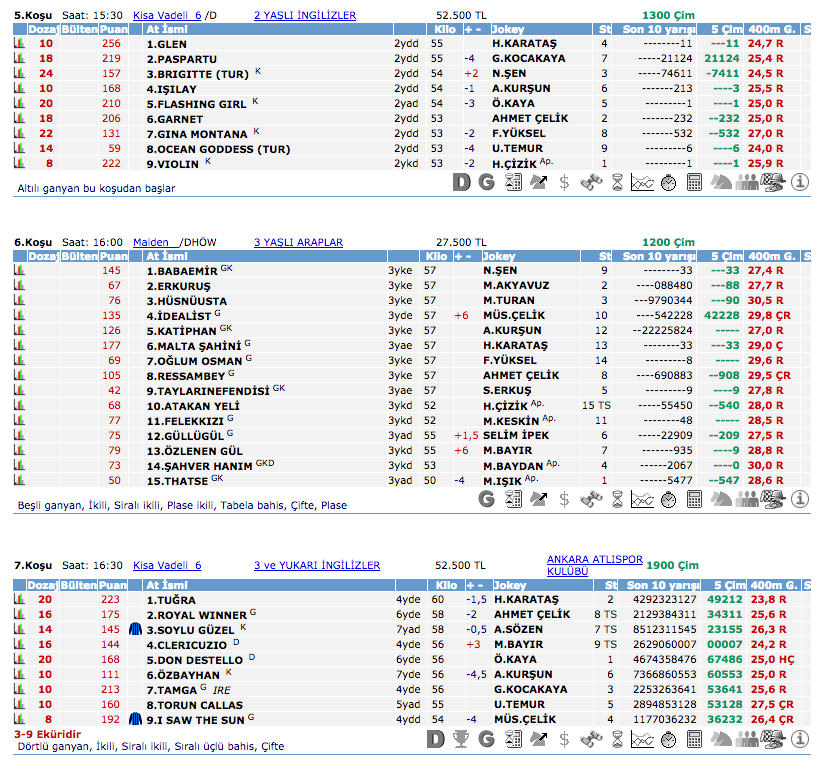This screenshot has width=822, height=764.
Task: Click the bar chart icon beside 1.GLEN
Action: [x=19, y=44]
